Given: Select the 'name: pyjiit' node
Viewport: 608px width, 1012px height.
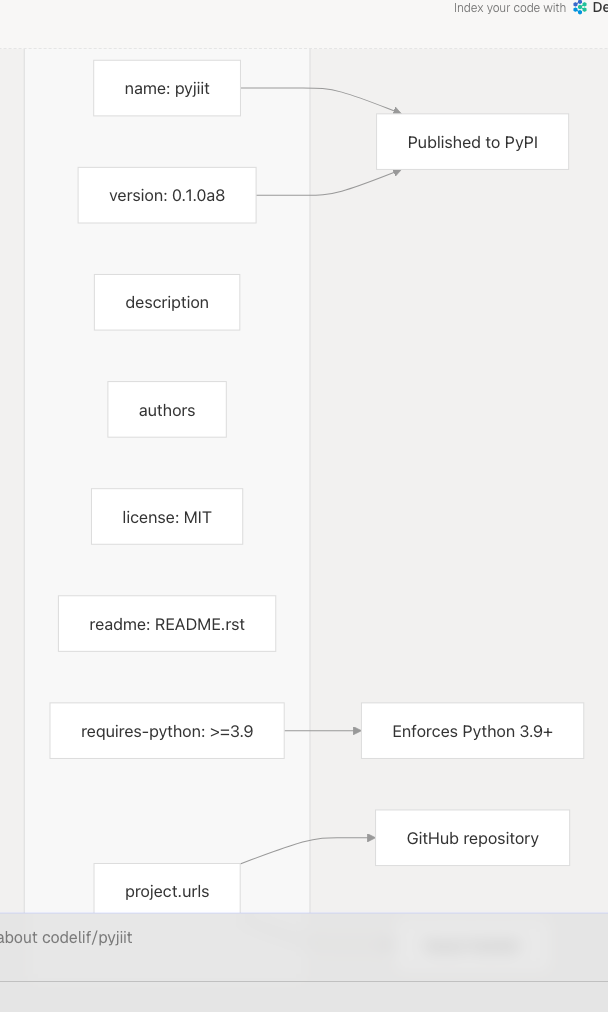Looking at the screenshot, I should [167, 88].
